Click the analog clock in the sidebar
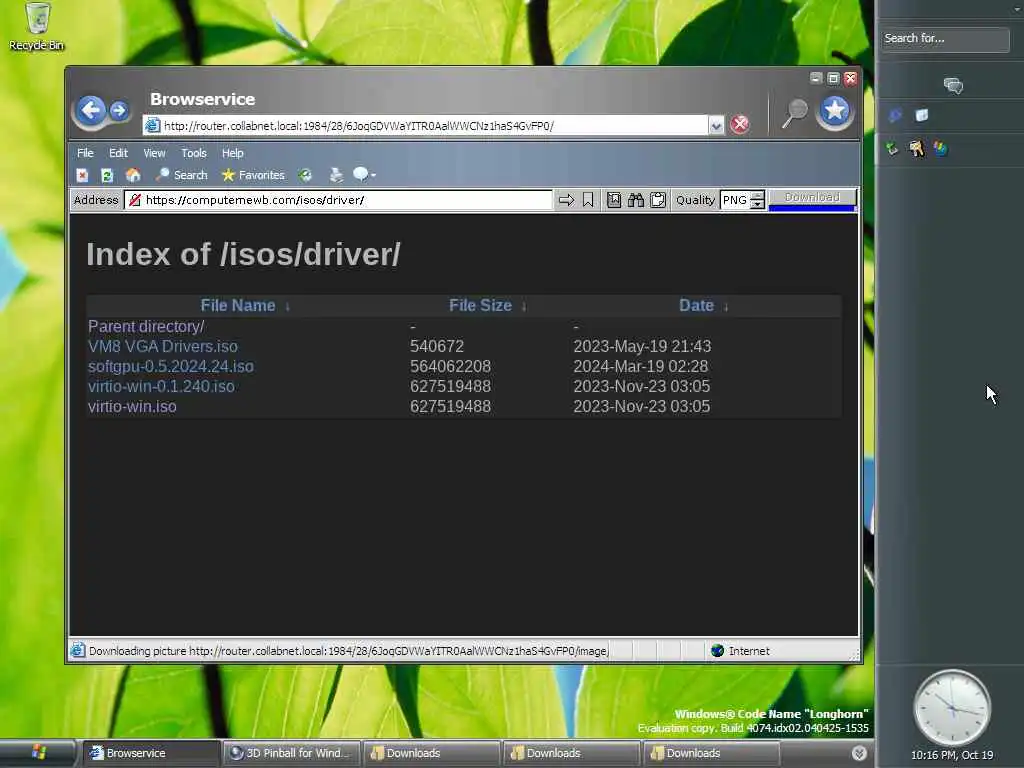 952,708
